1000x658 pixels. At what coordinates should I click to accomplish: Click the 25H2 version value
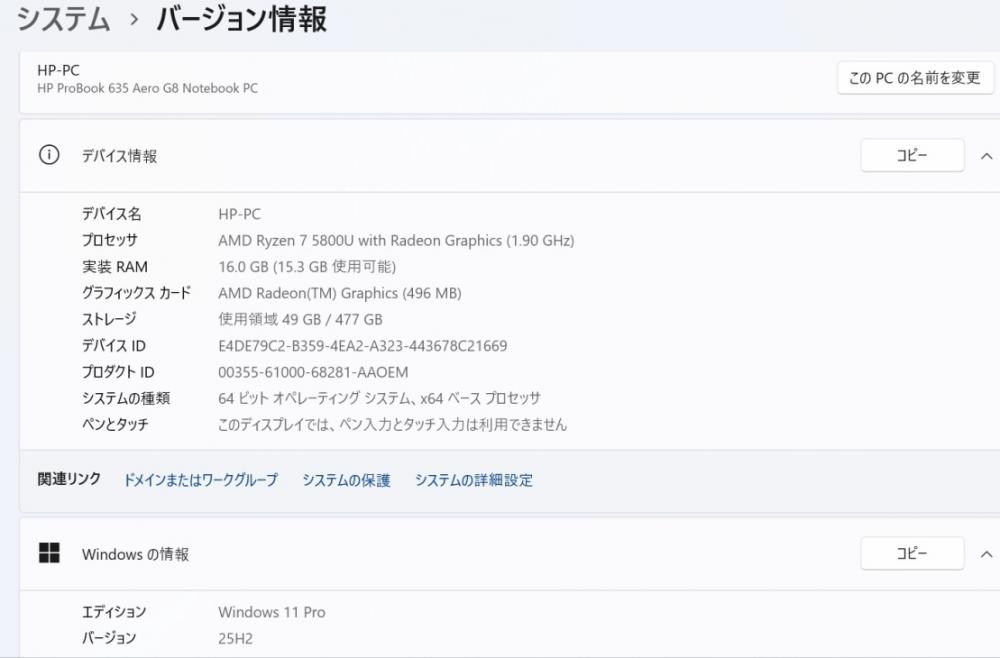click(x=235, y=638)
